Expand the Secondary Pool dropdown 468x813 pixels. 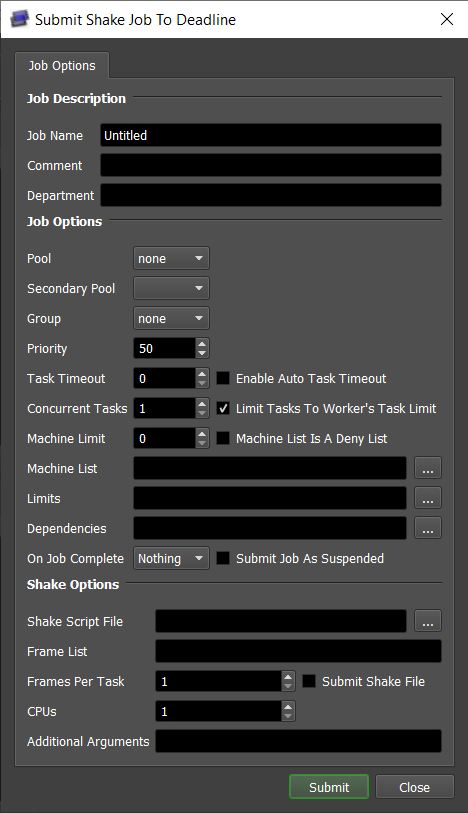click(171, 288)
